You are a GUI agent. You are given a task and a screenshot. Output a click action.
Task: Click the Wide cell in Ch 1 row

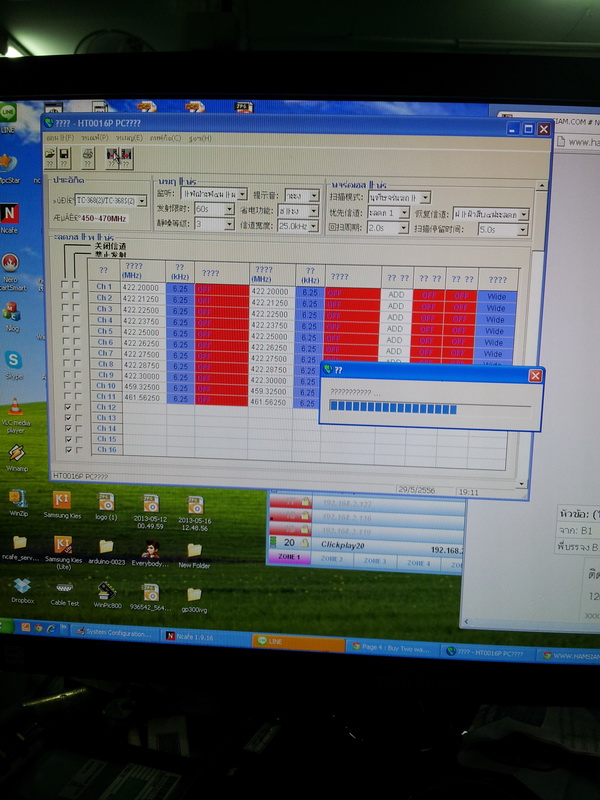tap(496, 296)
